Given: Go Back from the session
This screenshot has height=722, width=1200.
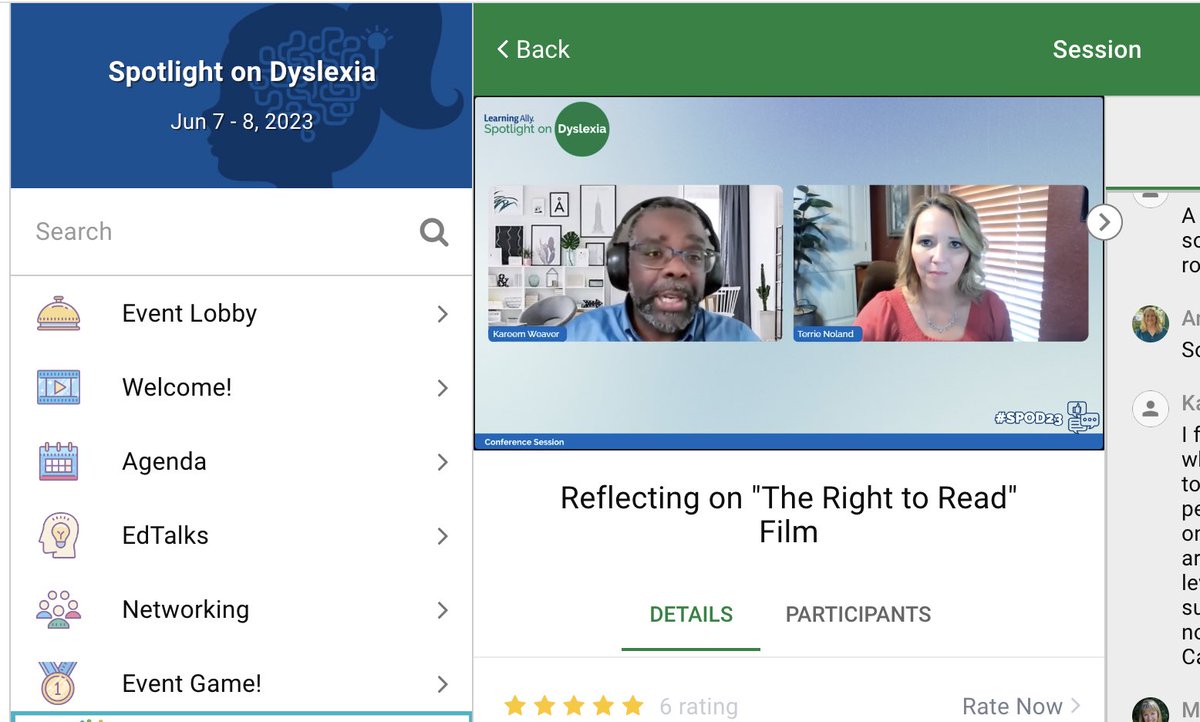Looking at the screenshot, I should pyautogui.click(x=533, y=49).
